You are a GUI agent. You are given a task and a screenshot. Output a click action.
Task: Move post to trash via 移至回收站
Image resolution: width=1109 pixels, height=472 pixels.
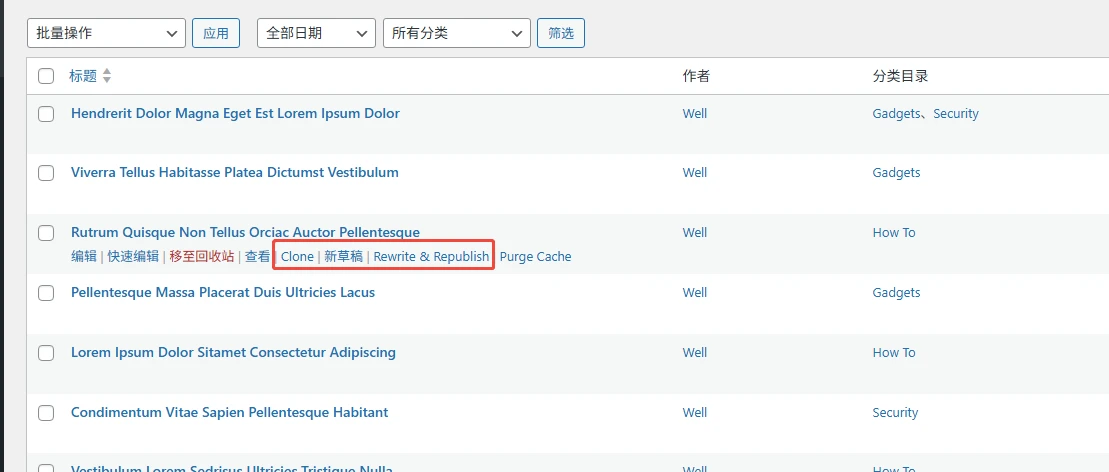(x=201, y=257)
